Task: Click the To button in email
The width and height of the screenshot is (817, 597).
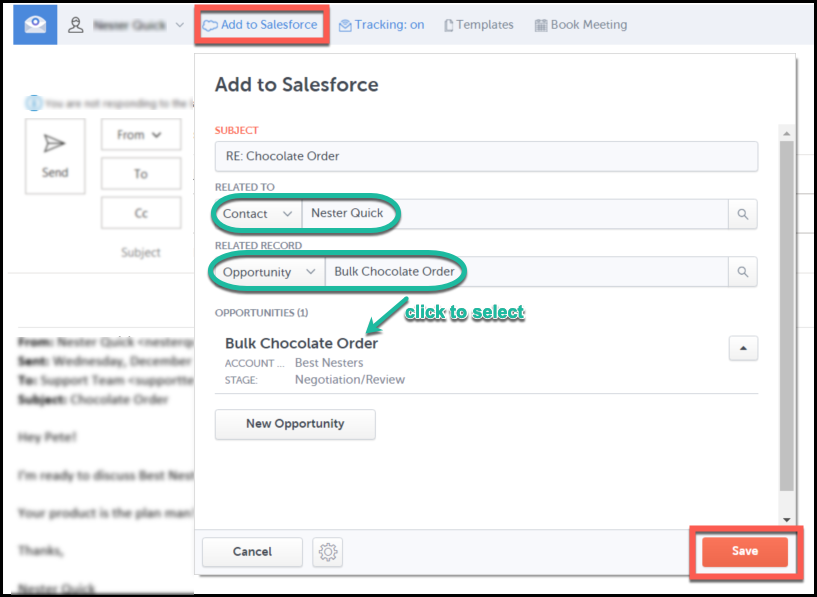Action: tap(141, 174)
